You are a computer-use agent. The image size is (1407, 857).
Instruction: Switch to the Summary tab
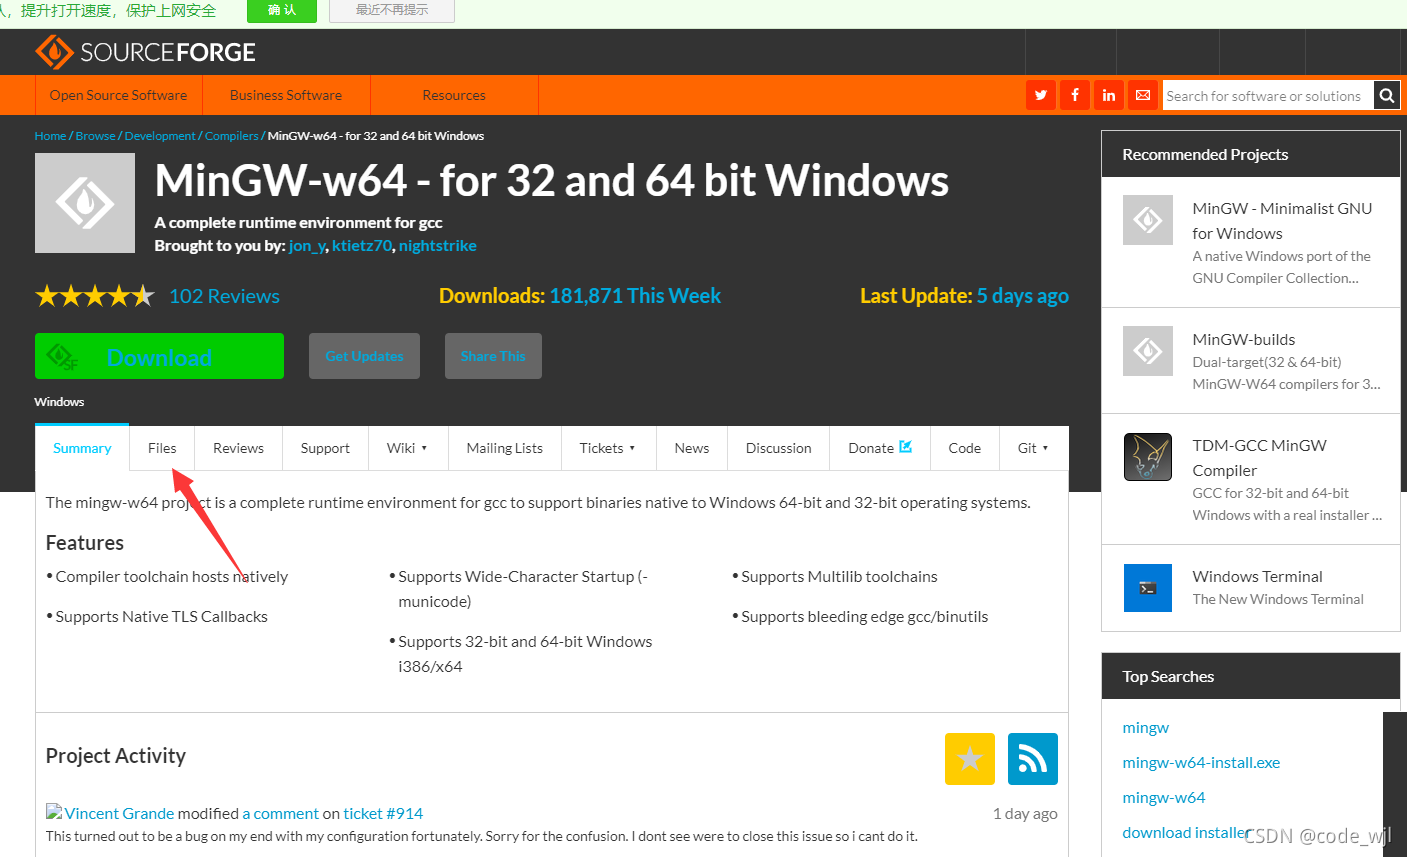(x=82, y=448)
